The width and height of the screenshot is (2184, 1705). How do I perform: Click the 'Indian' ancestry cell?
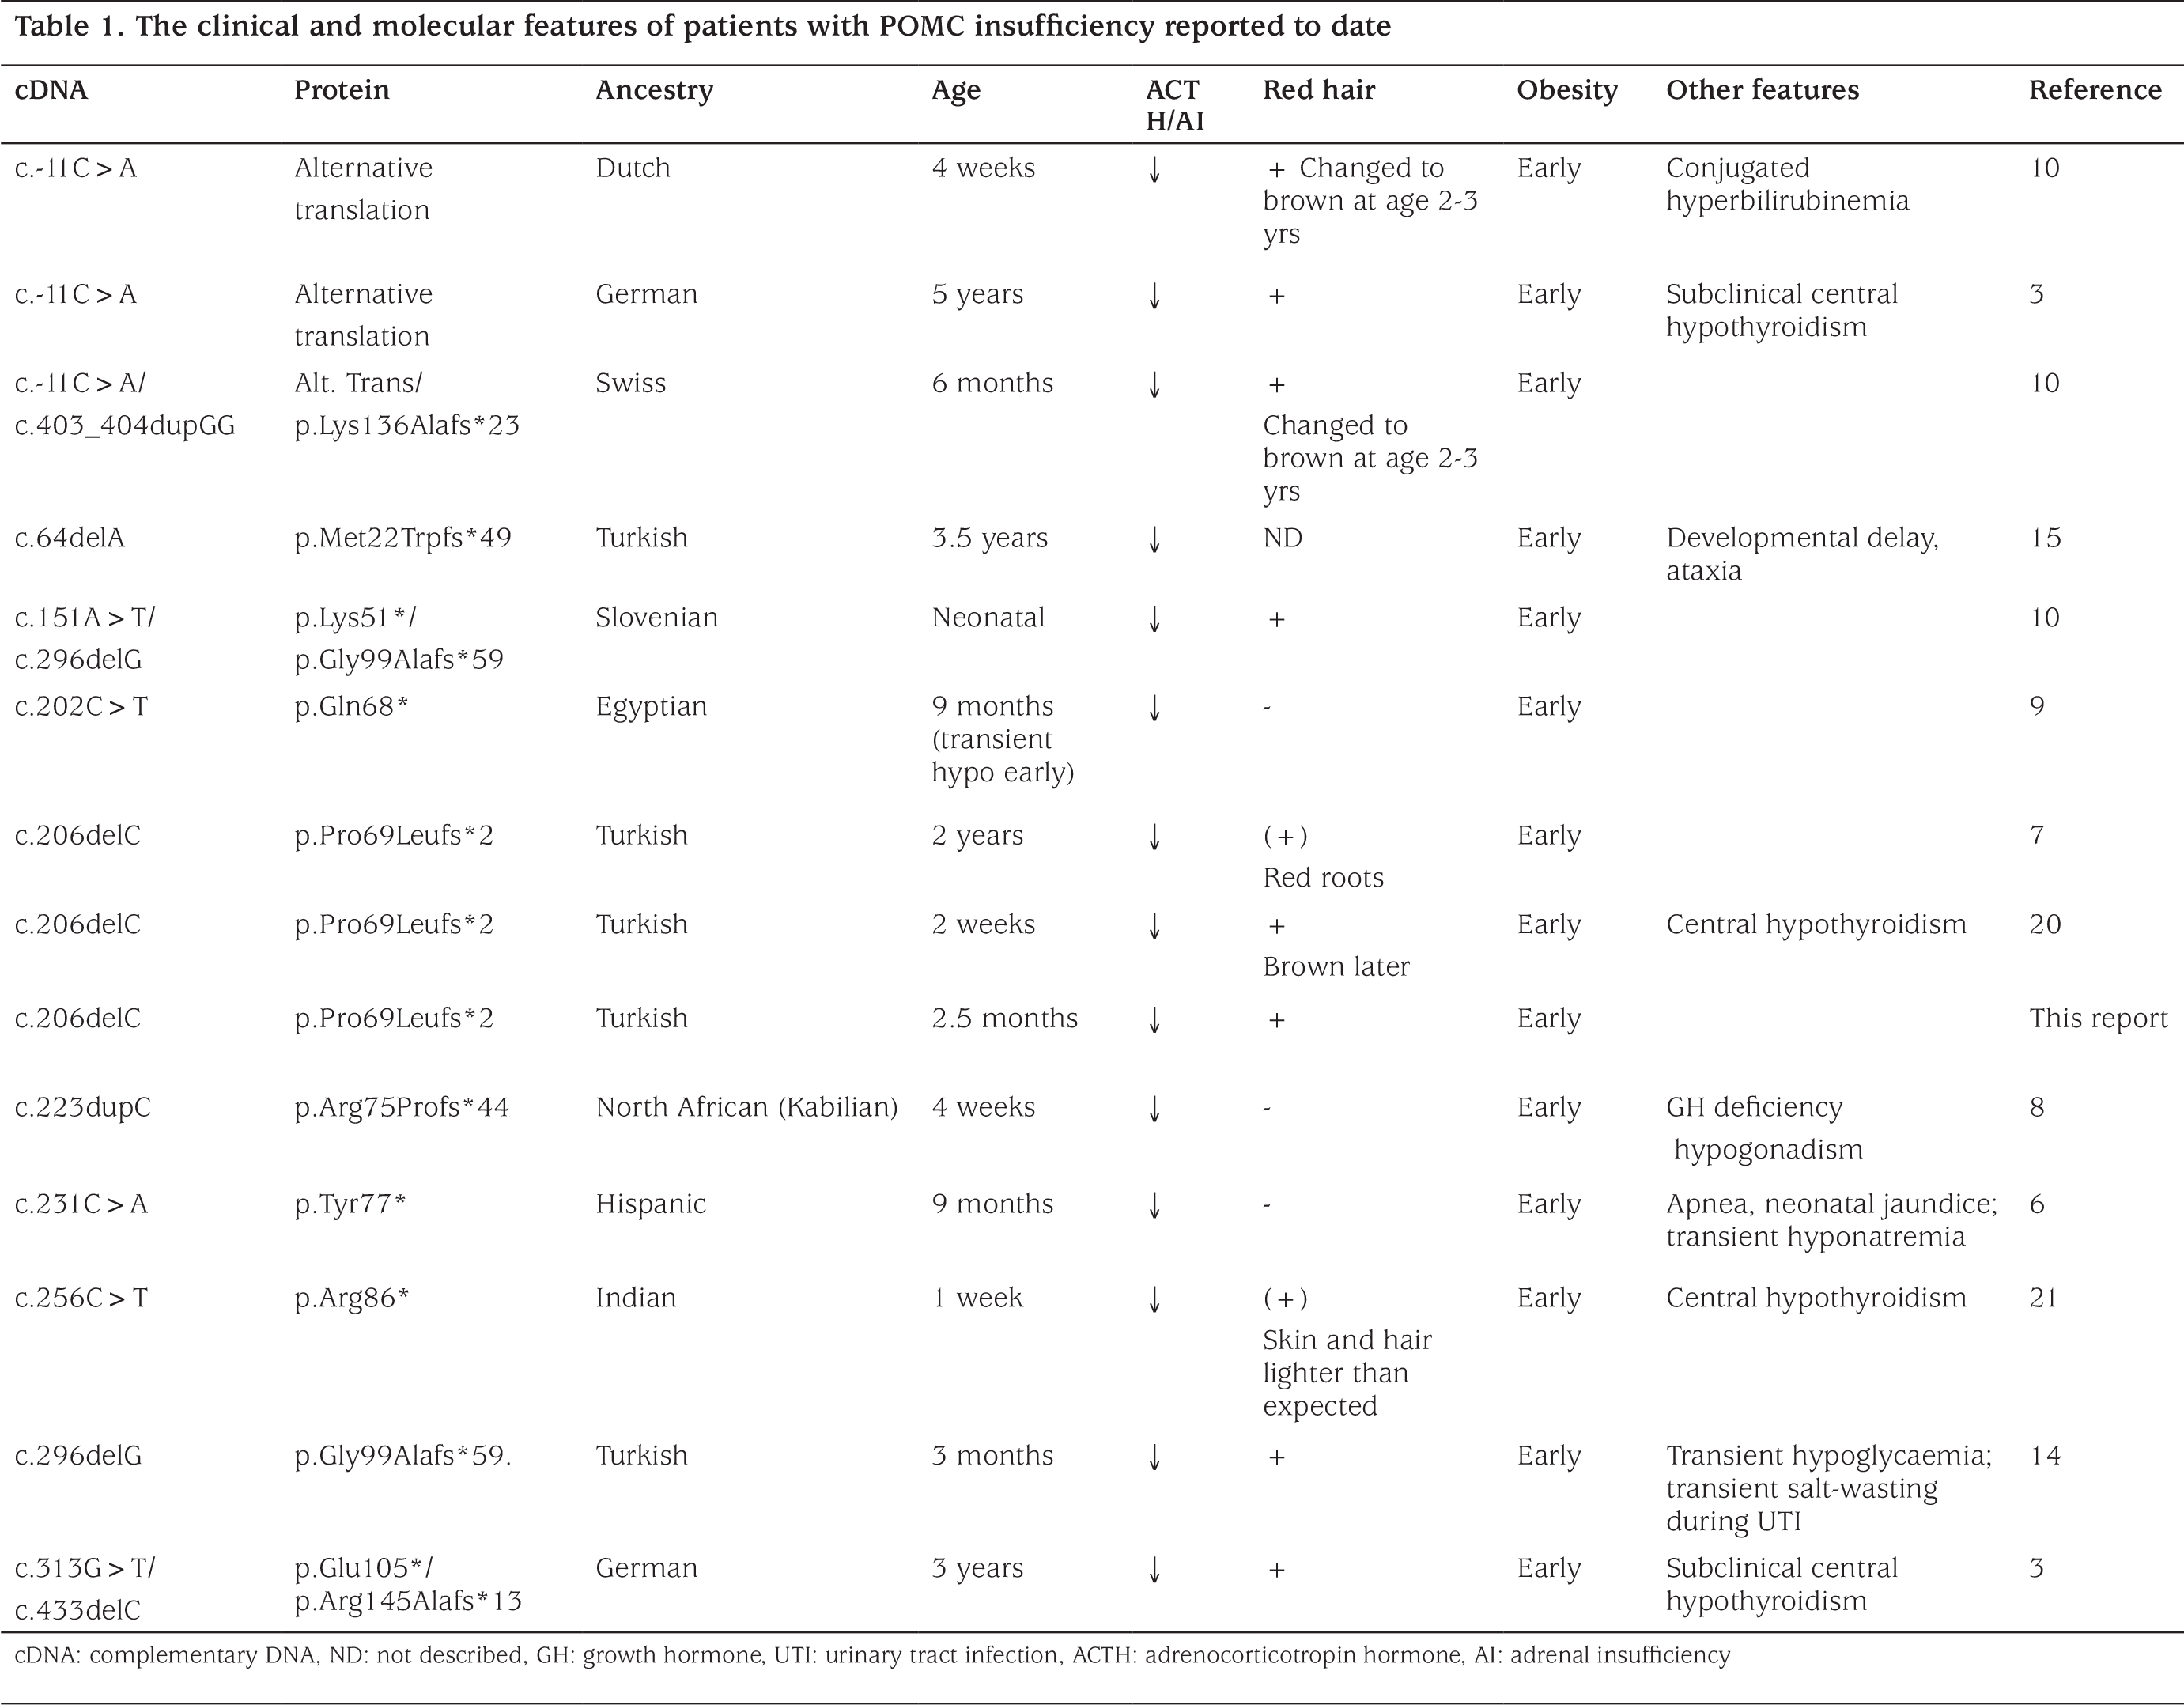[x=636, y=1297]
